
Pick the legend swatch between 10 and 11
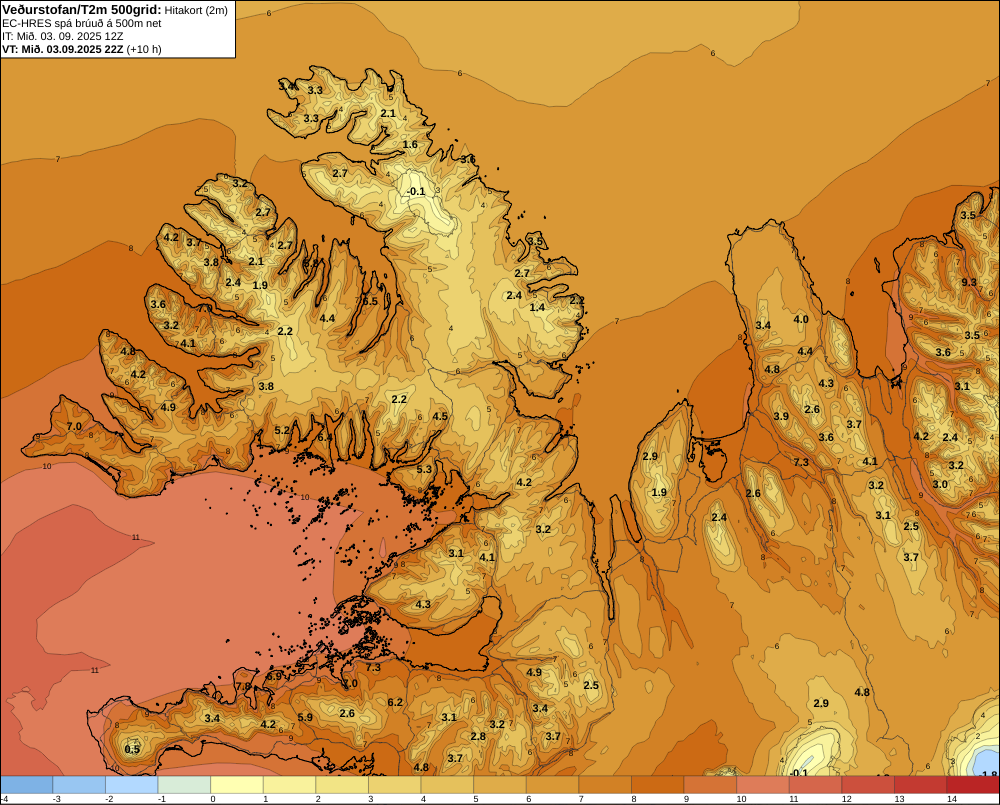763,785
